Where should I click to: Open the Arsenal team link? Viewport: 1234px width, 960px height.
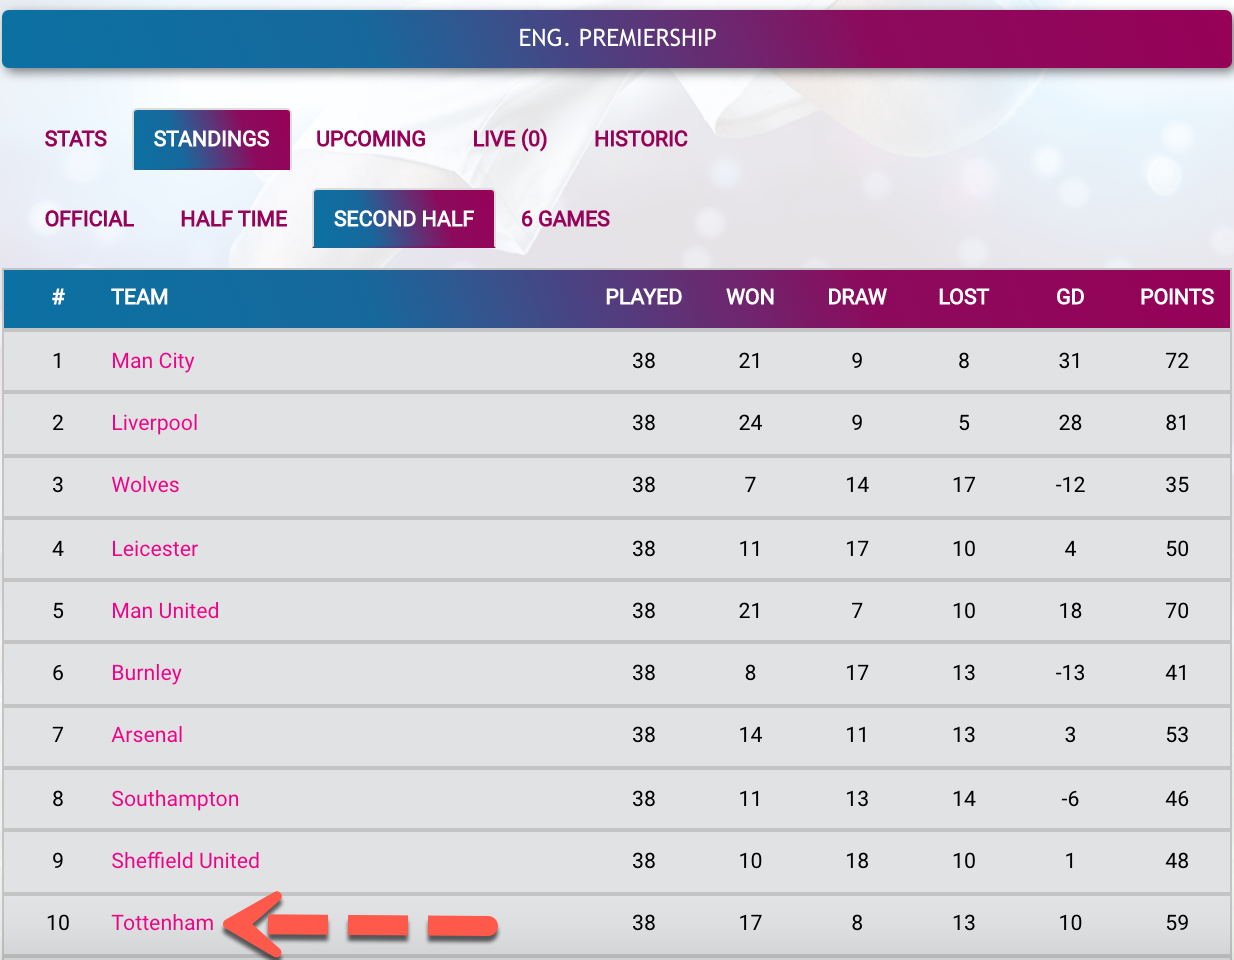[x=147, y=735]
